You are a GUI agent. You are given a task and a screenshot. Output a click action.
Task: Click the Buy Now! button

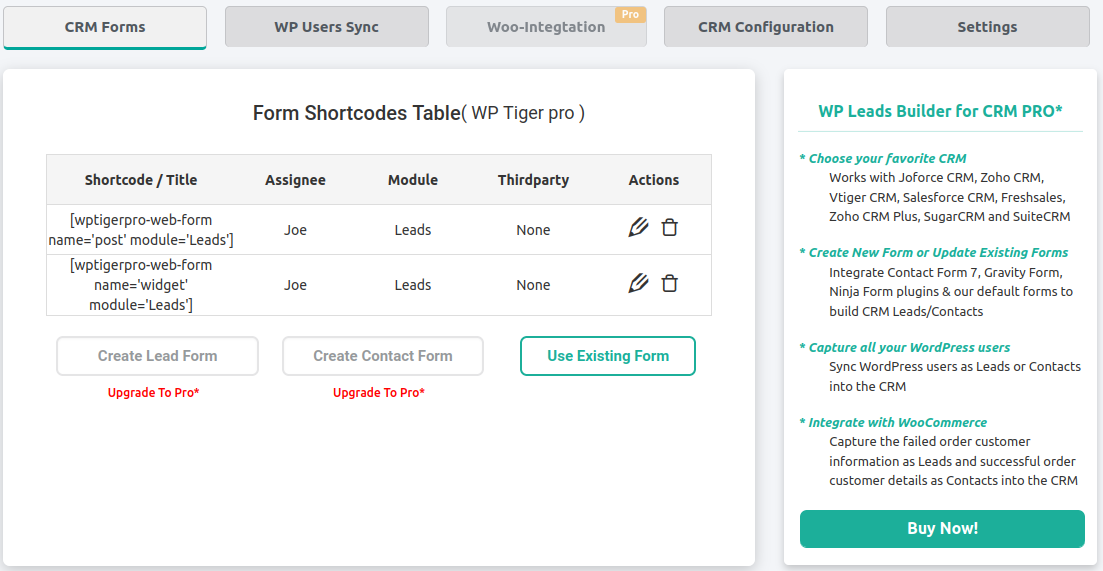tap(942, 529)
